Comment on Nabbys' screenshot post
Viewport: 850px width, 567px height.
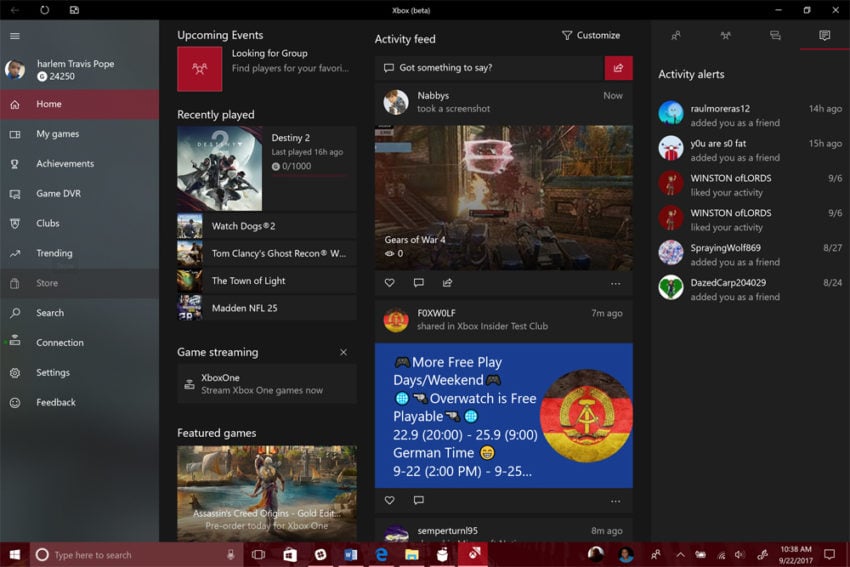(x=418, y=283)
